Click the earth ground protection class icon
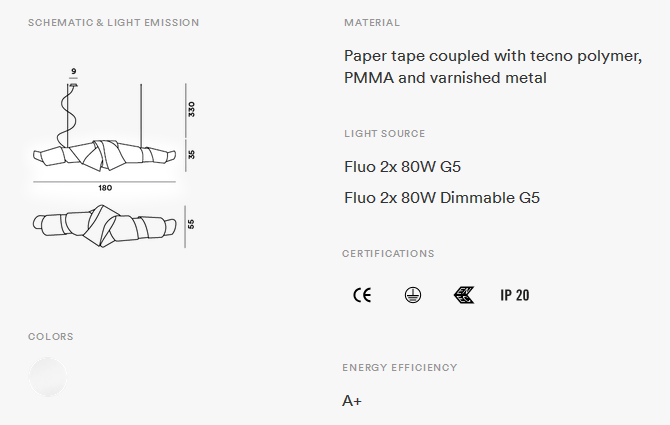Viewport: 670px width, 425px height. pyautogui.click(x=413, y=295)
